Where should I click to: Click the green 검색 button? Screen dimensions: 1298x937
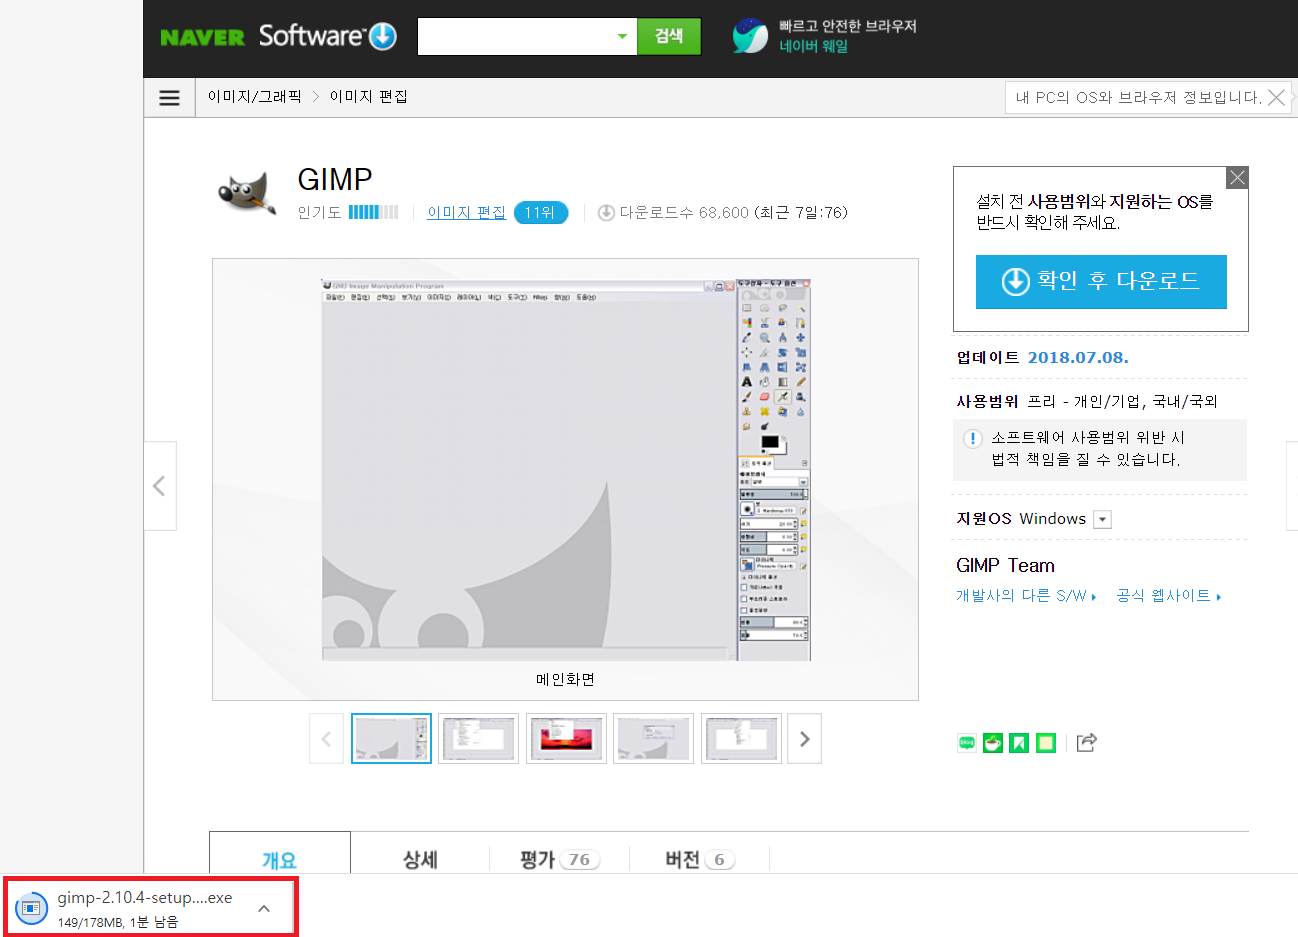pos(669,37)
